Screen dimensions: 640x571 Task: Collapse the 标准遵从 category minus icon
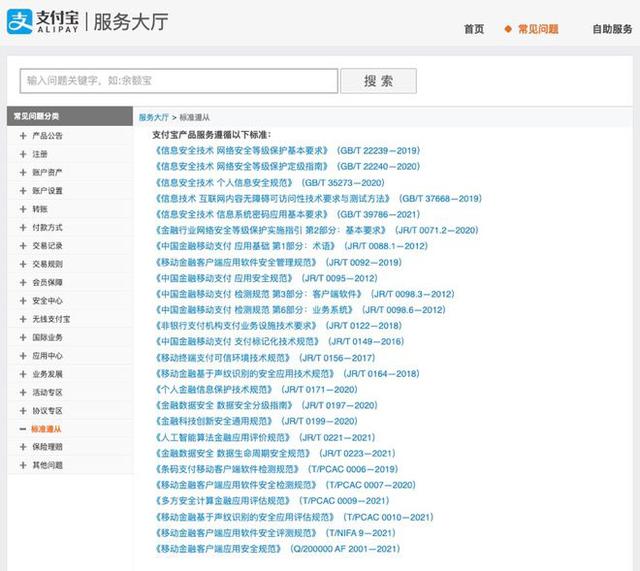23,429
